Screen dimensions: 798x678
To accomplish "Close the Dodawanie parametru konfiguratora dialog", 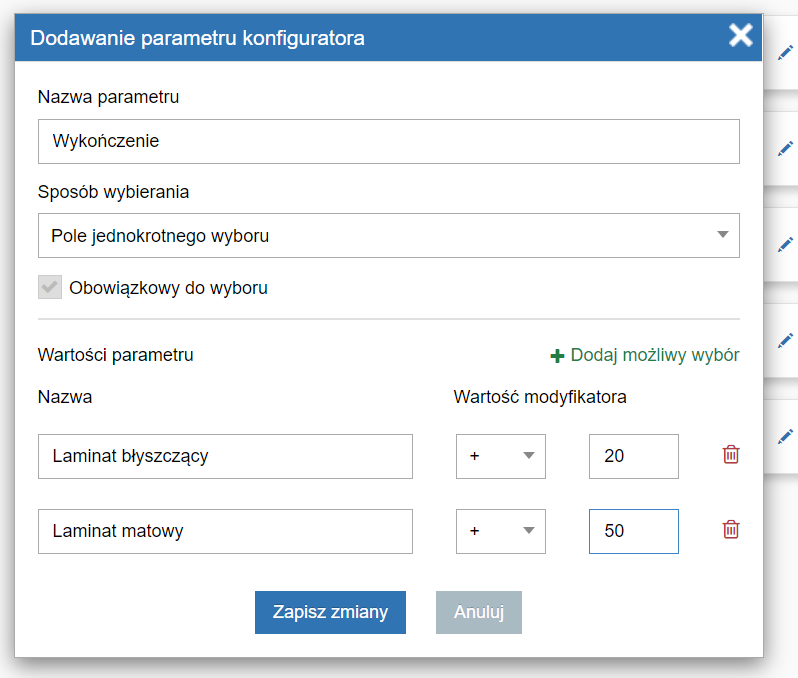I will pos(740,36).
